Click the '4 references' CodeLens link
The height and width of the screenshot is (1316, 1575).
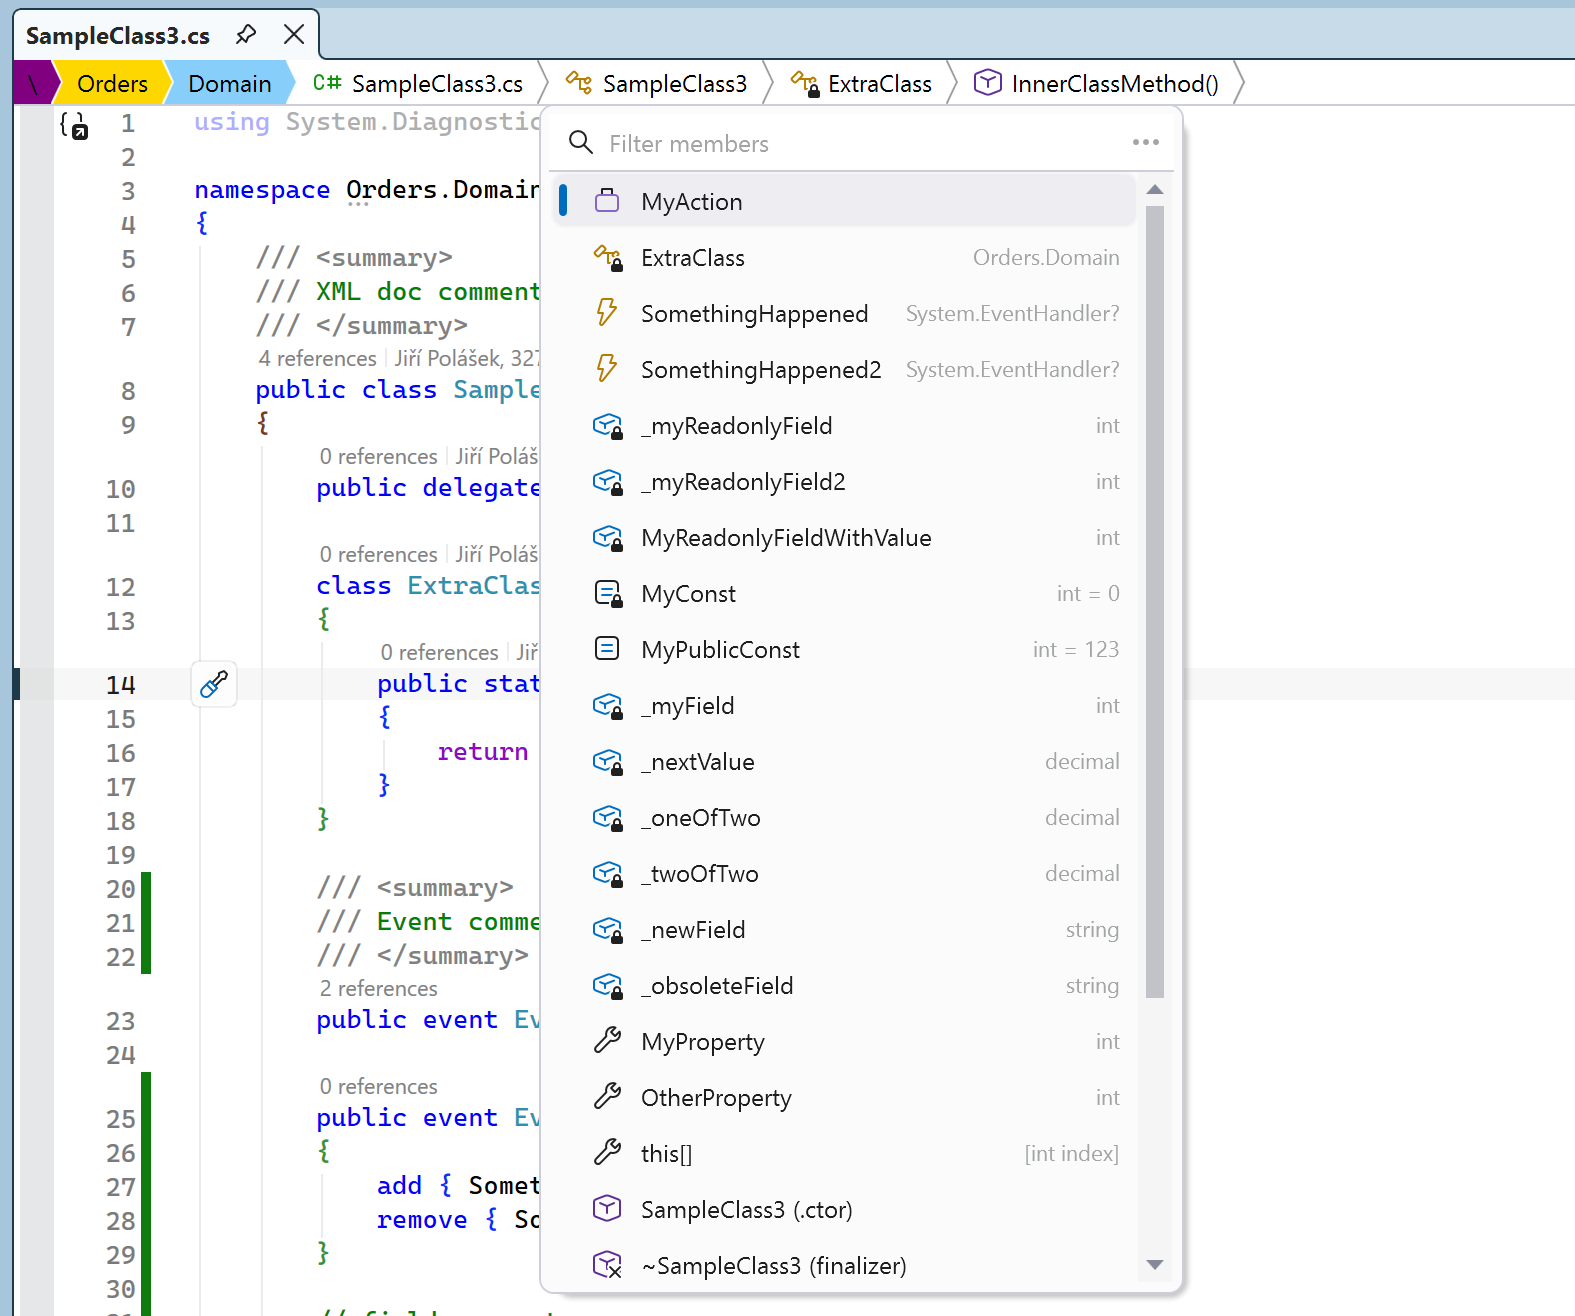pos(317,358)
